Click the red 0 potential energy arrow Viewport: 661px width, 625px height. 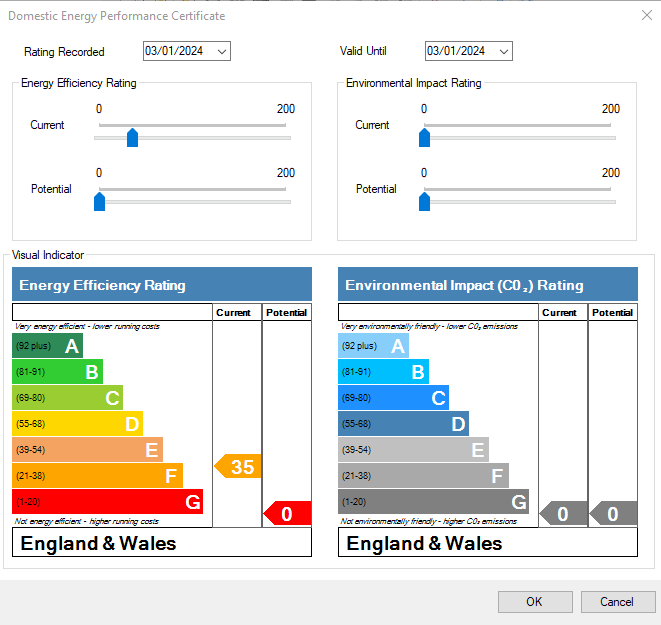(x=286, y=514)
